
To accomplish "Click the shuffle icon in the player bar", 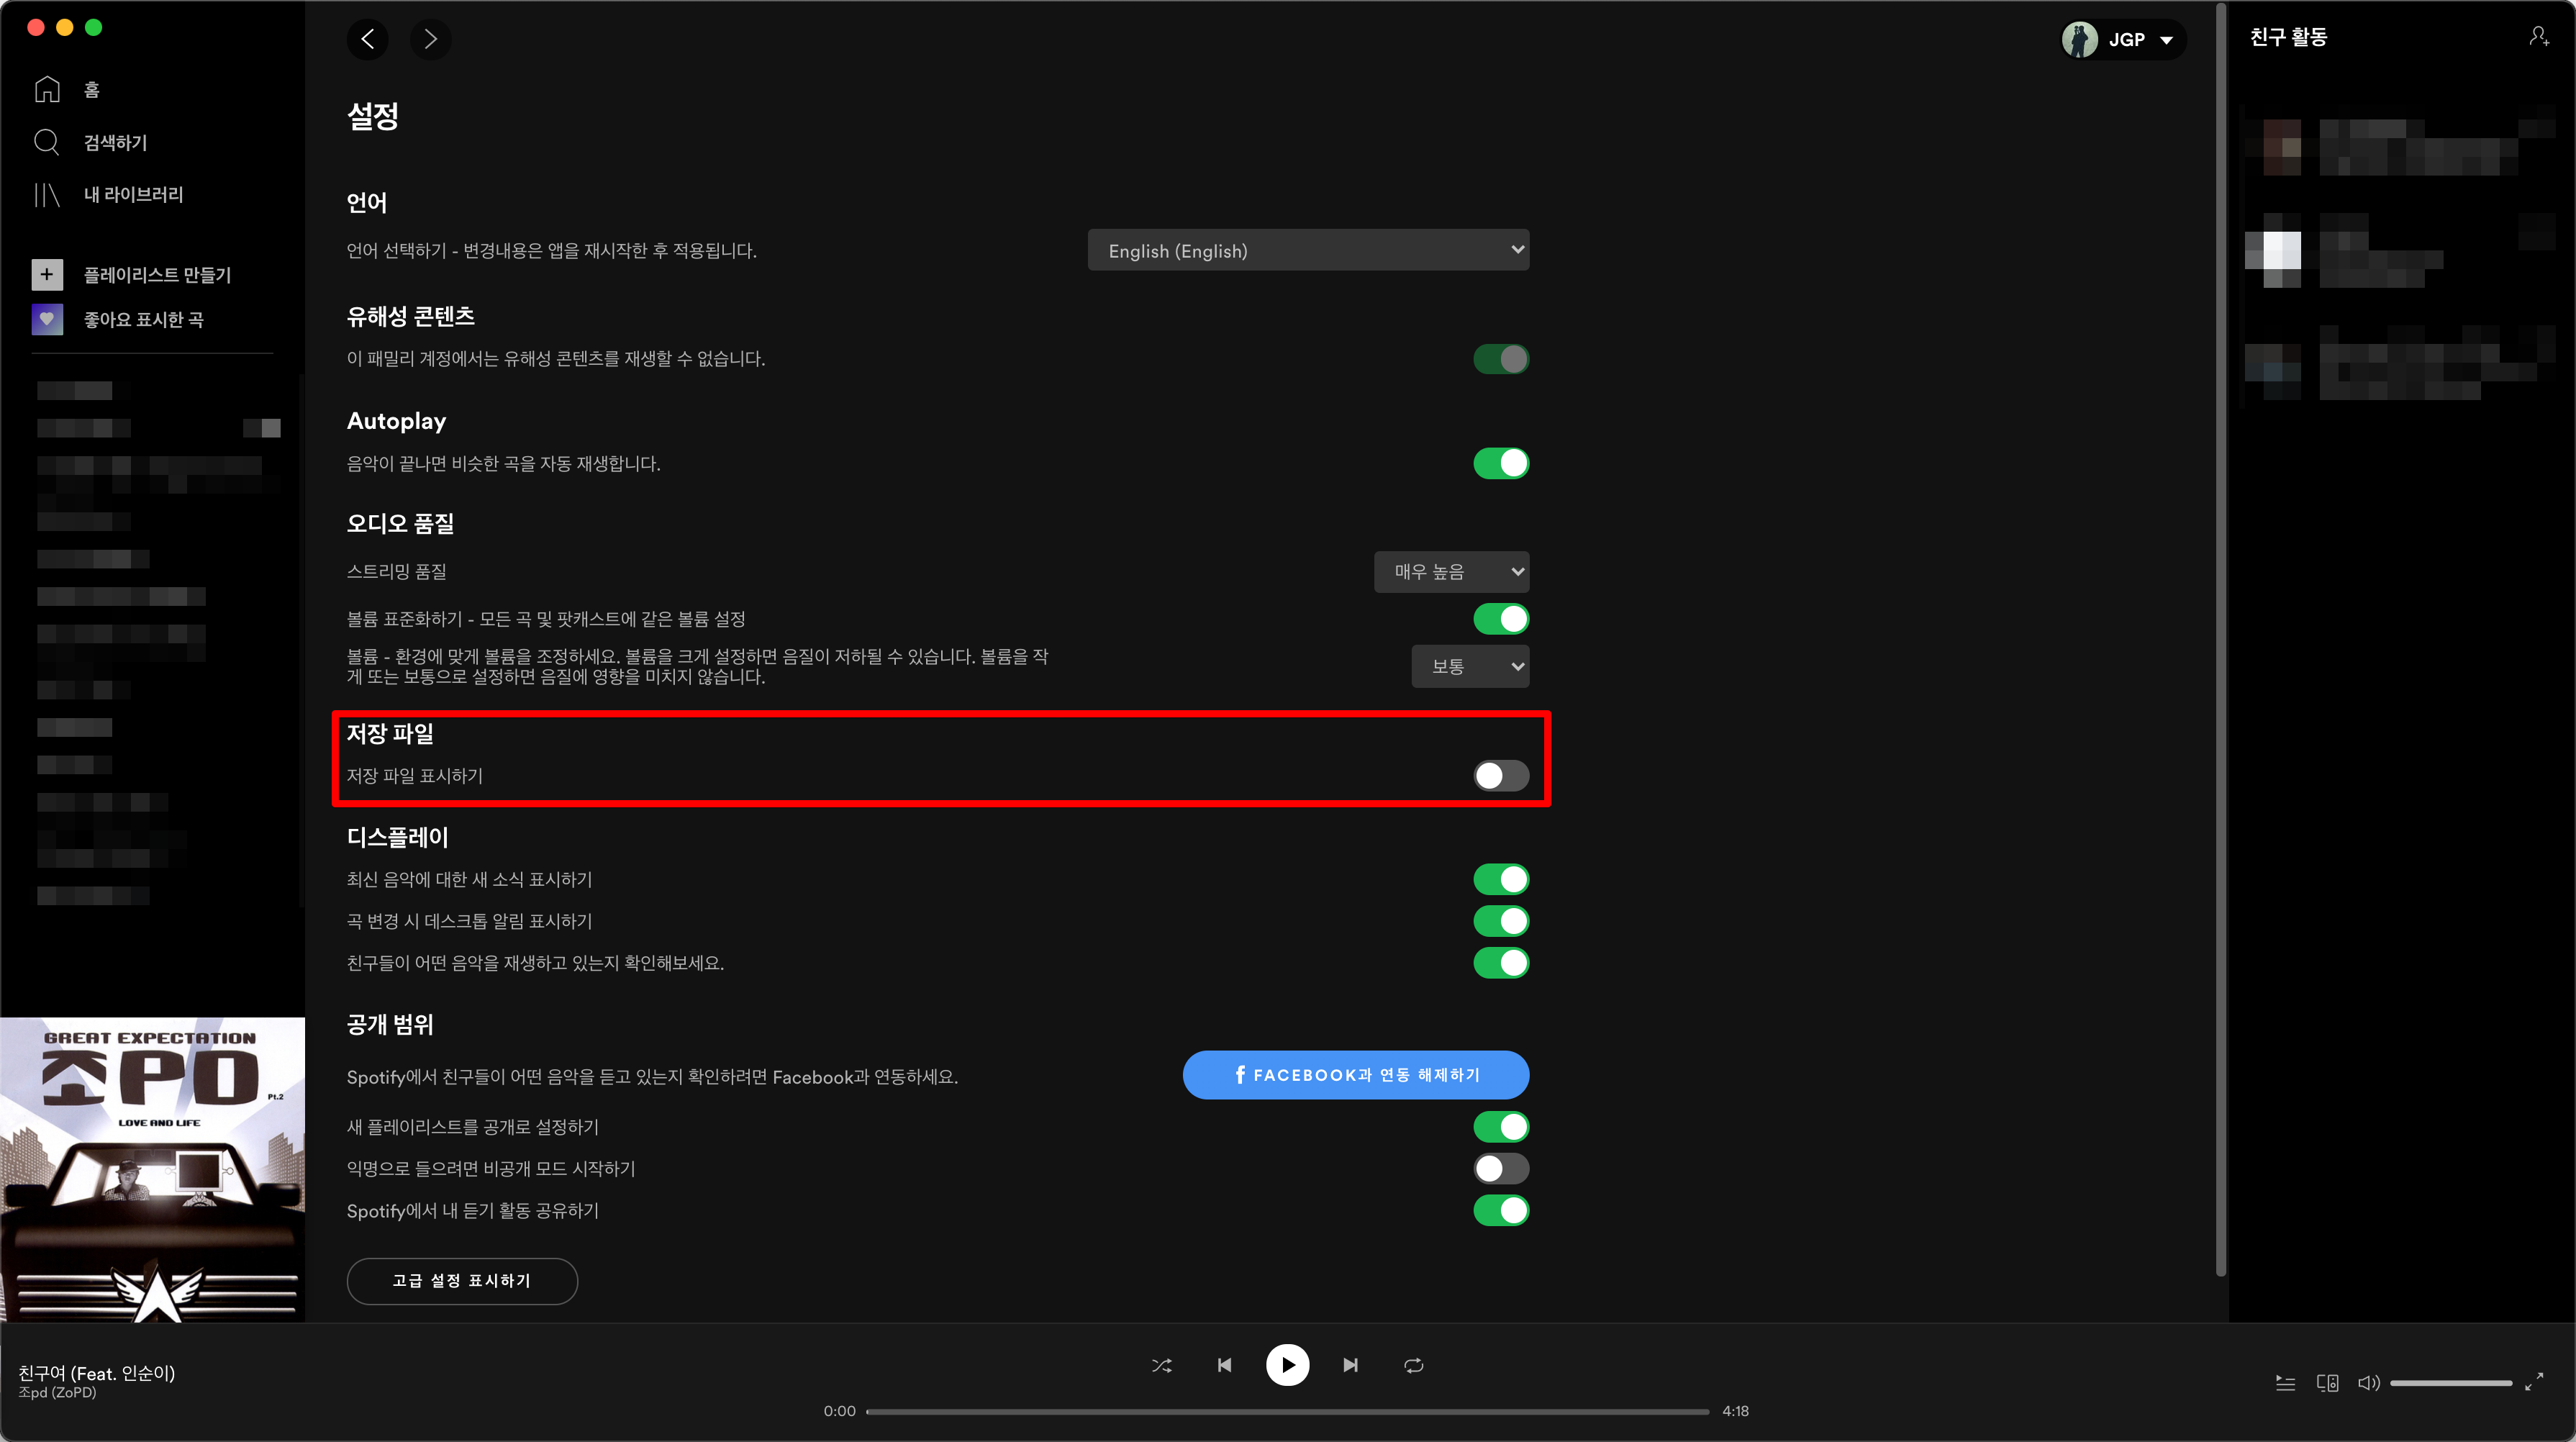I will [1161, 1365].
